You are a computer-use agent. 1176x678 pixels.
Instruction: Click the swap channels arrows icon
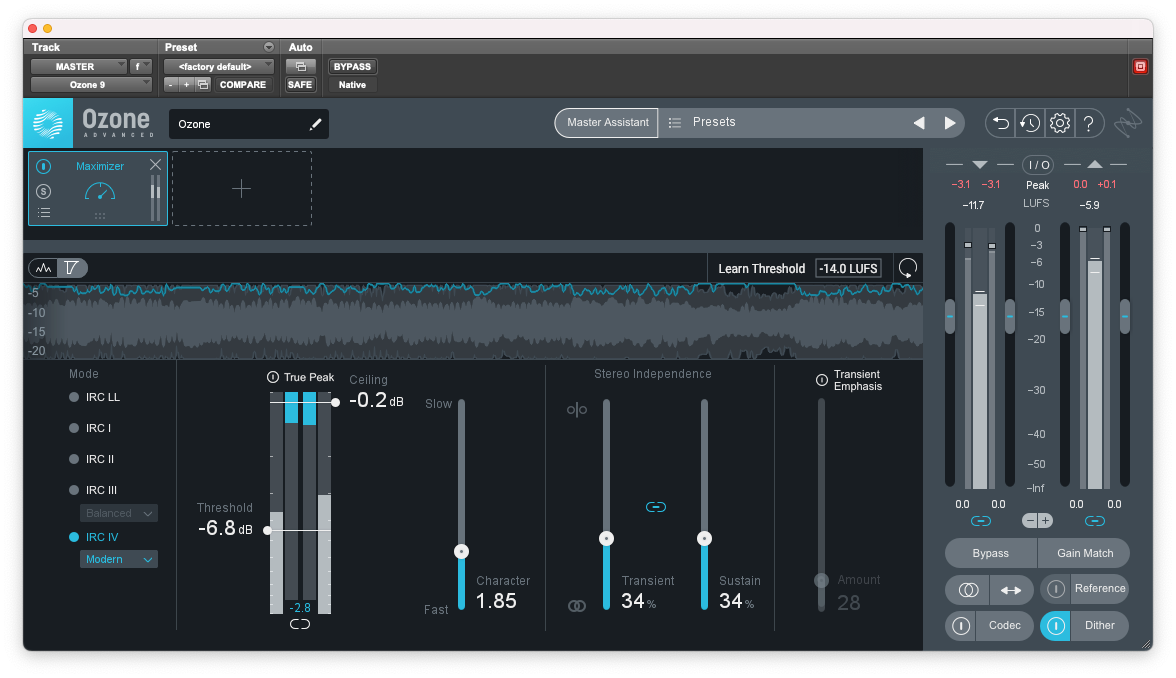click(x=1011, y=590)
